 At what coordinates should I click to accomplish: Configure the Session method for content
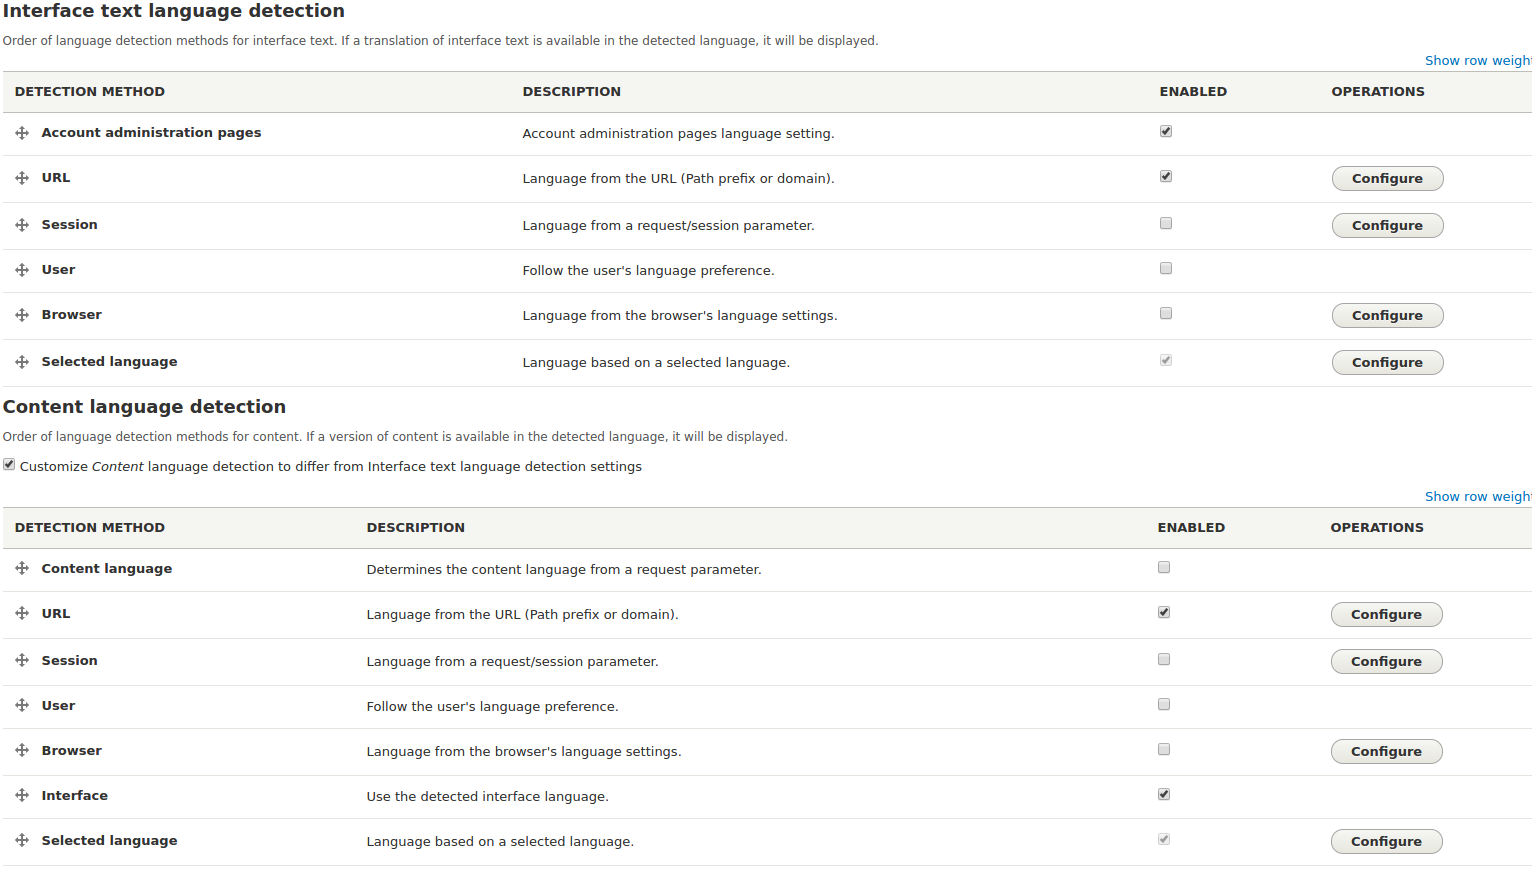[x=1386, y=661]
